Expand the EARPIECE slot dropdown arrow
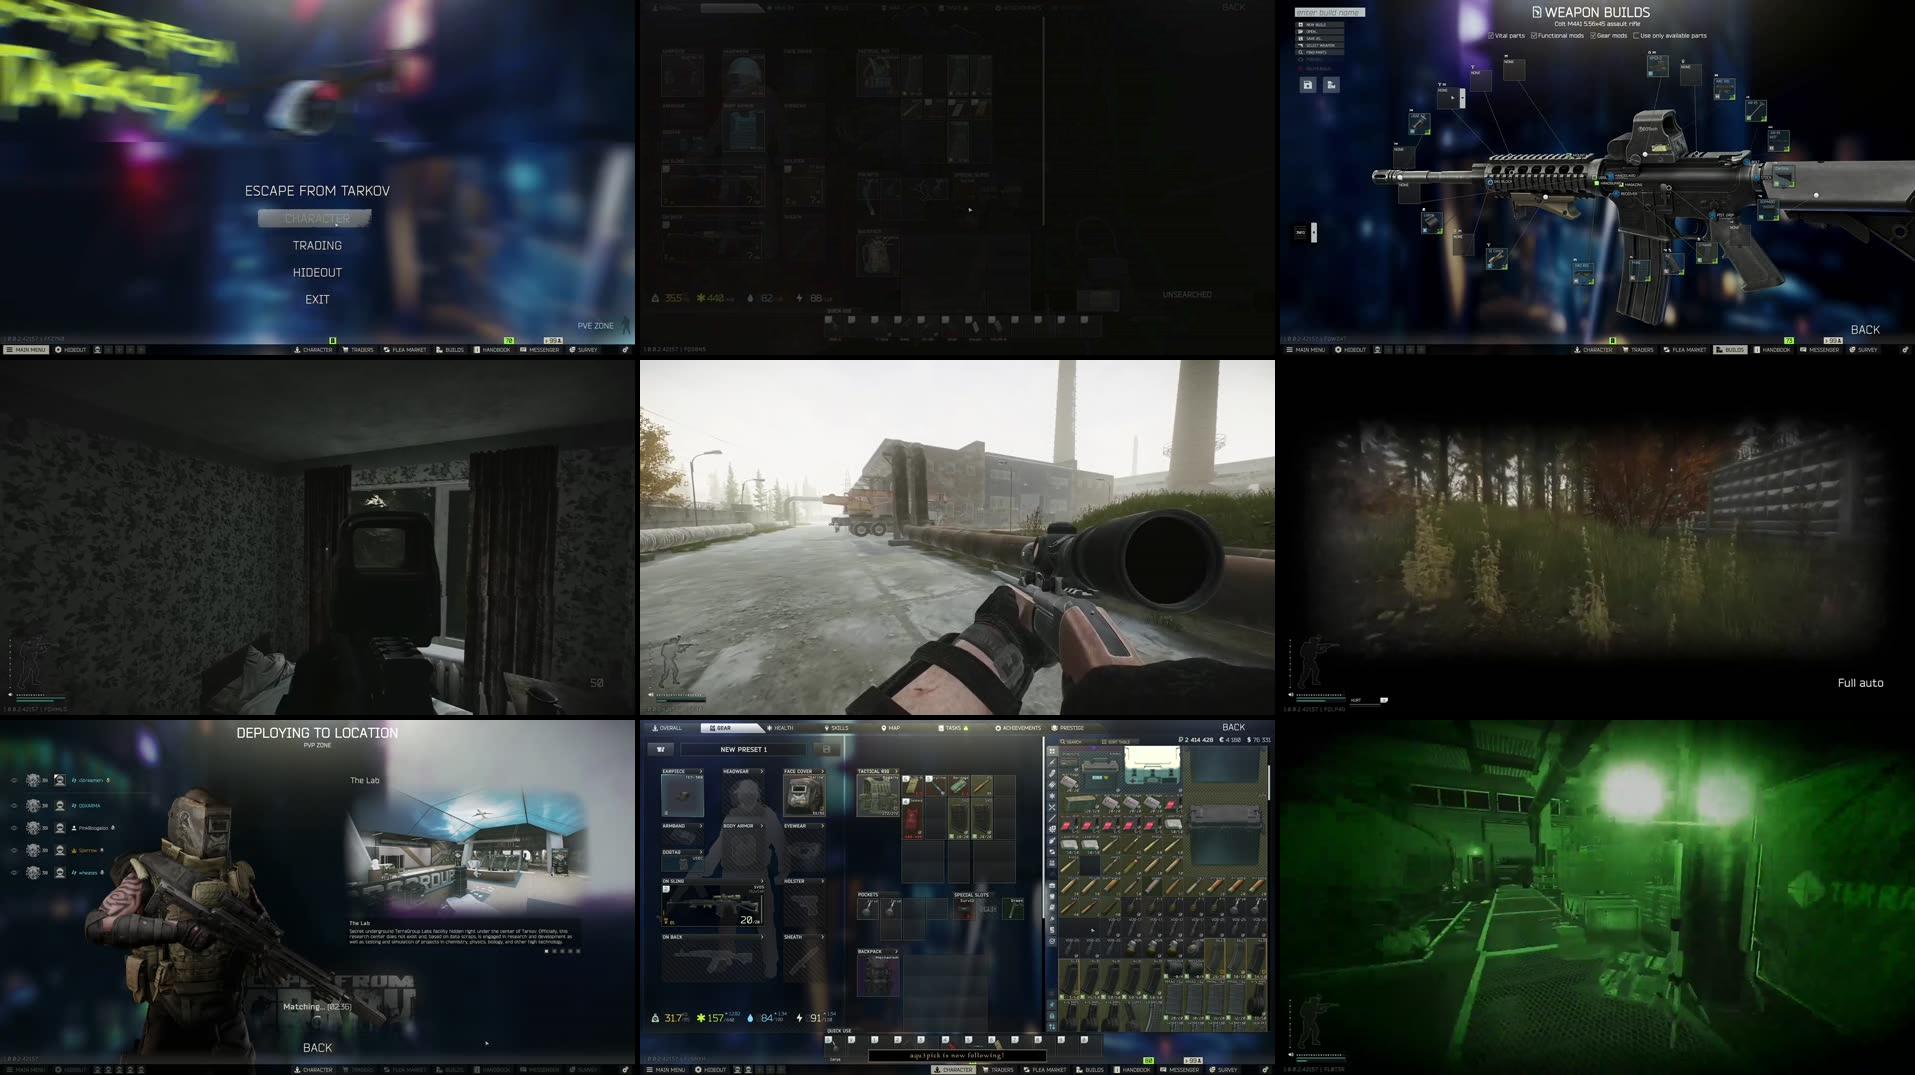 pyautogui.click(x=701, y=771)
